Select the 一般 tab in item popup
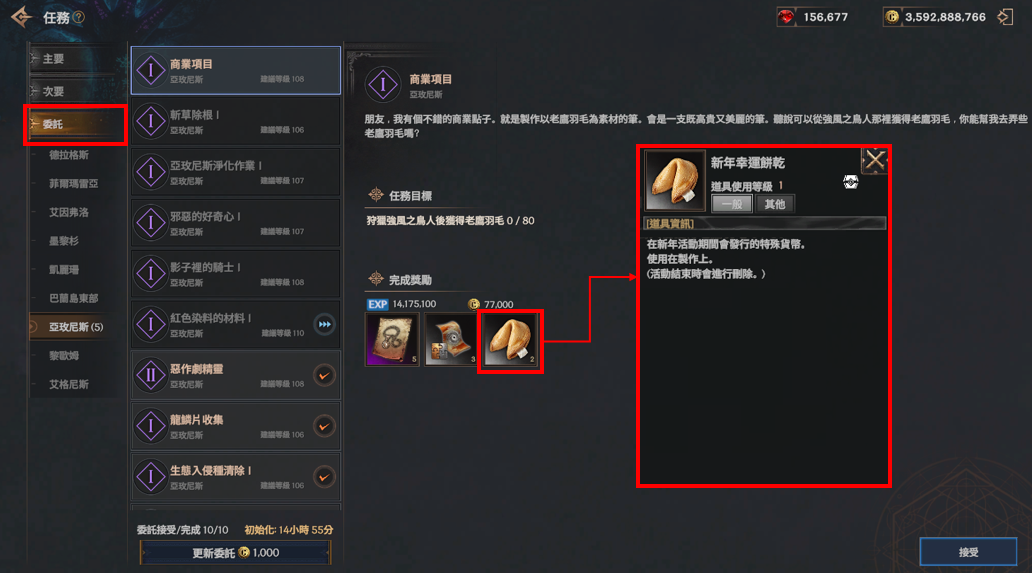This screenshot has width=1032, height=573. 732,204
